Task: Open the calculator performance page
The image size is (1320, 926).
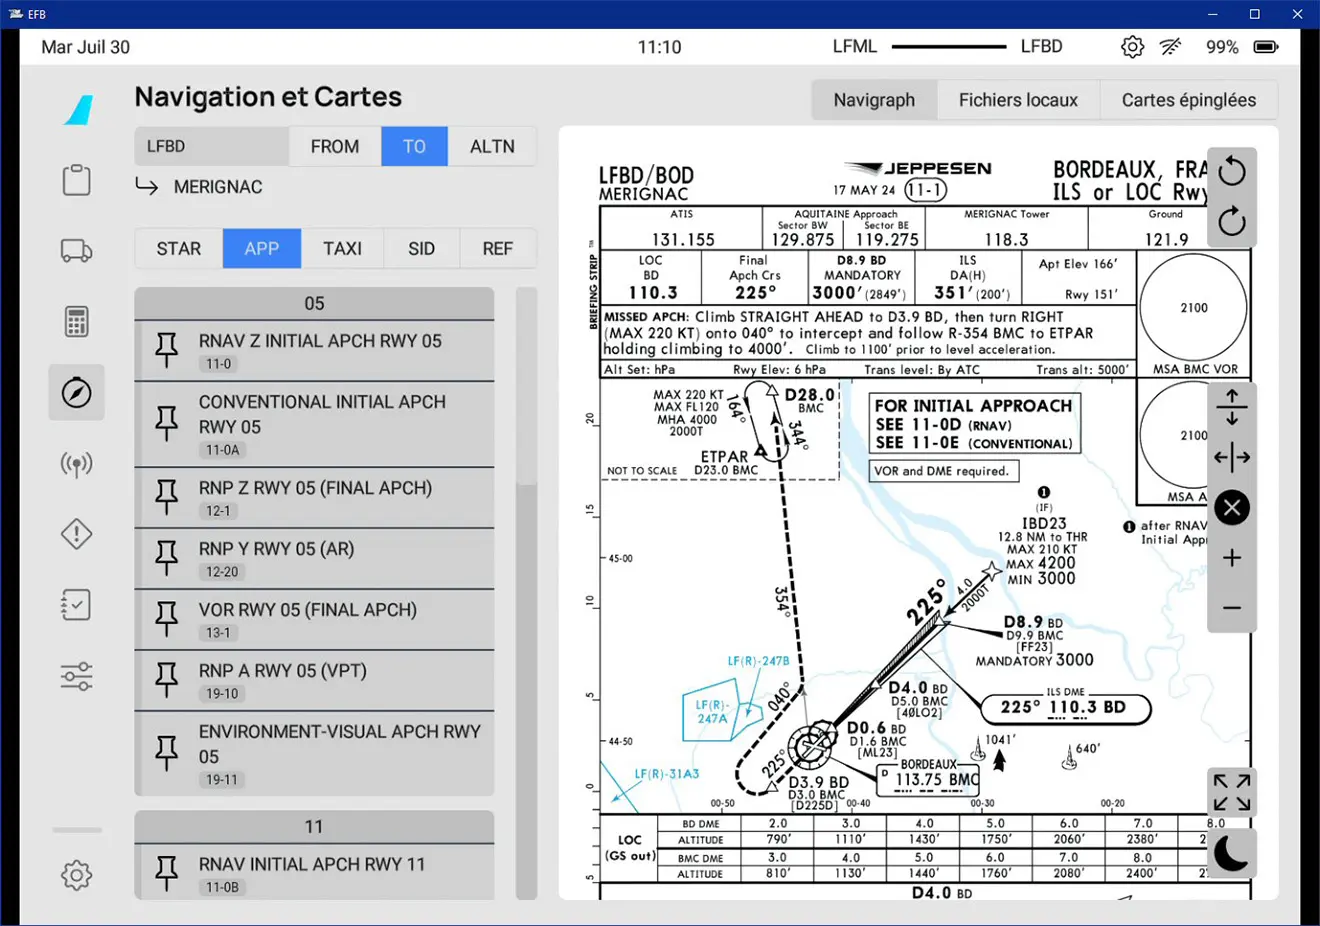Action: (77, 322)
